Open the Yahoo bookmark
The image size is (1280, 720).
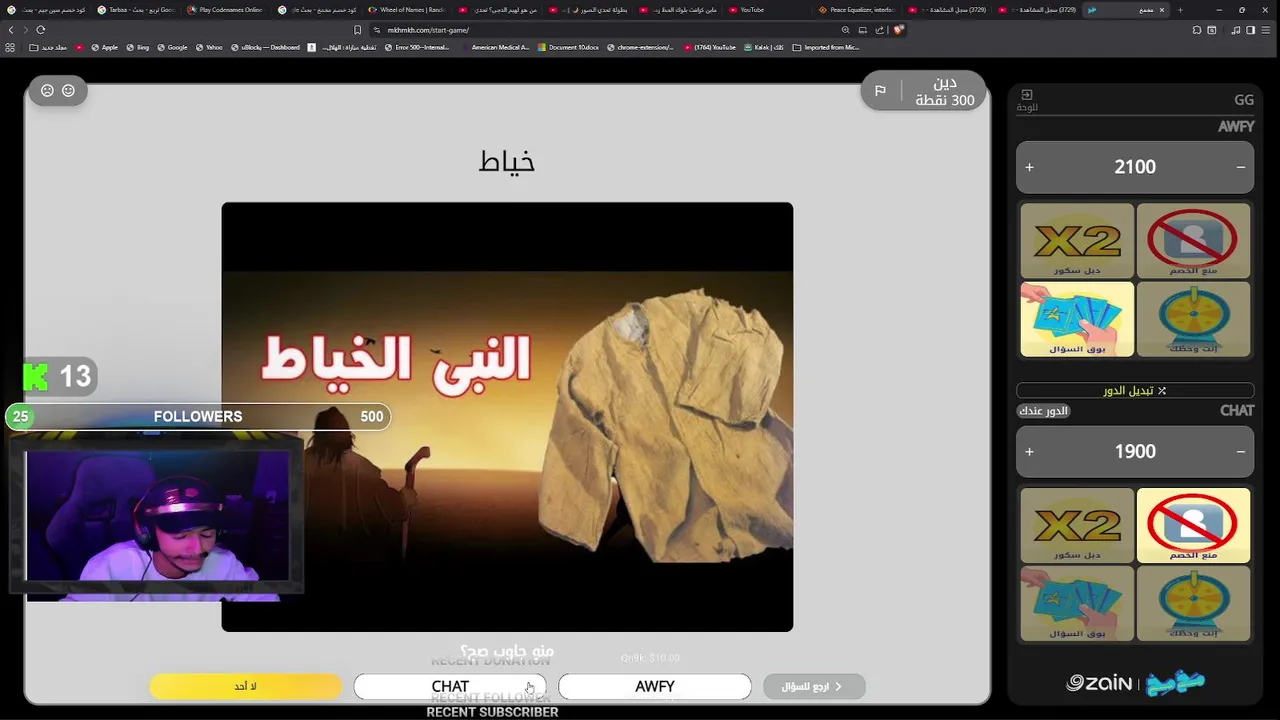click(x=209, y=47)
